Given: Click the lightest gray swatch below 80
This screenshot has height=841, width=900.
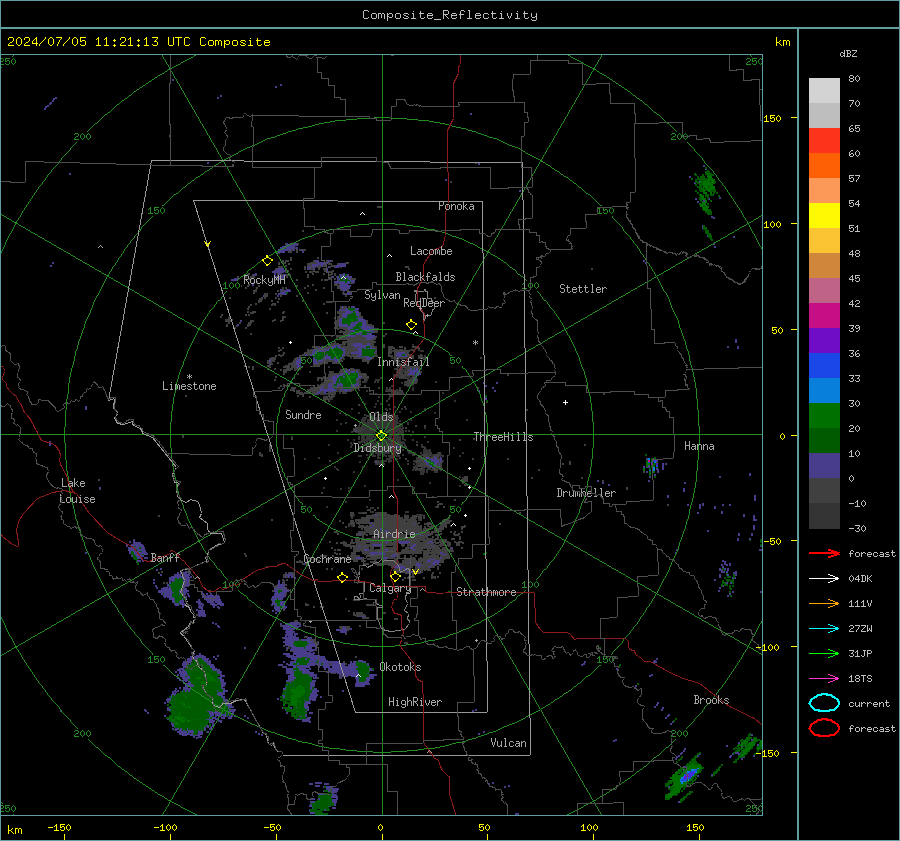Looking at the screenshot, I should click(824, 90).
